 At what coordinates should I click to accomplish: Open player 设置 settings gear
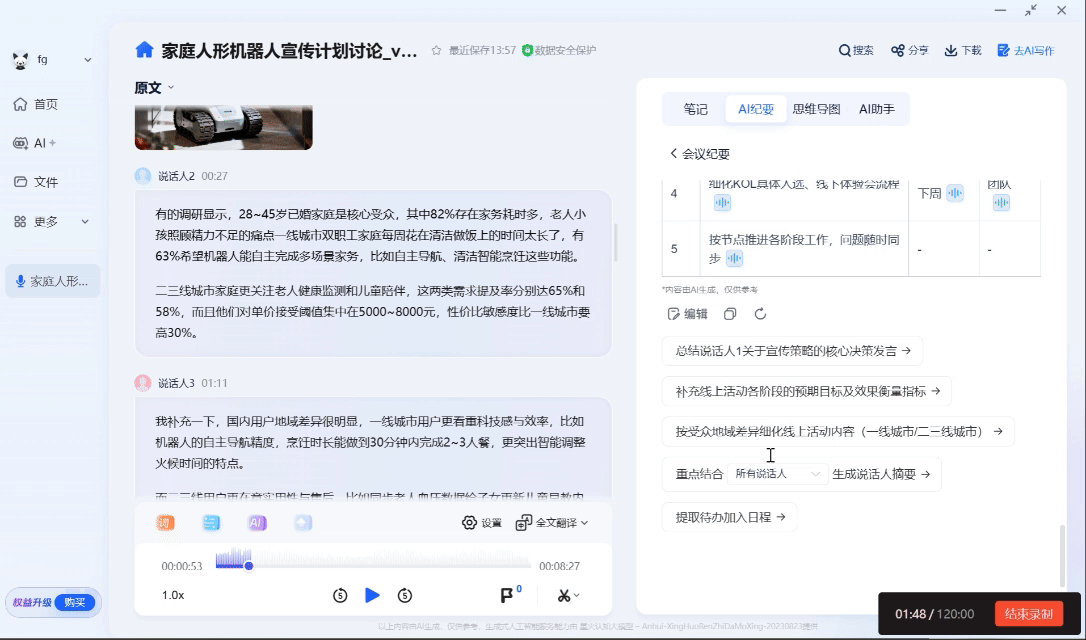(x=469, y=521)
